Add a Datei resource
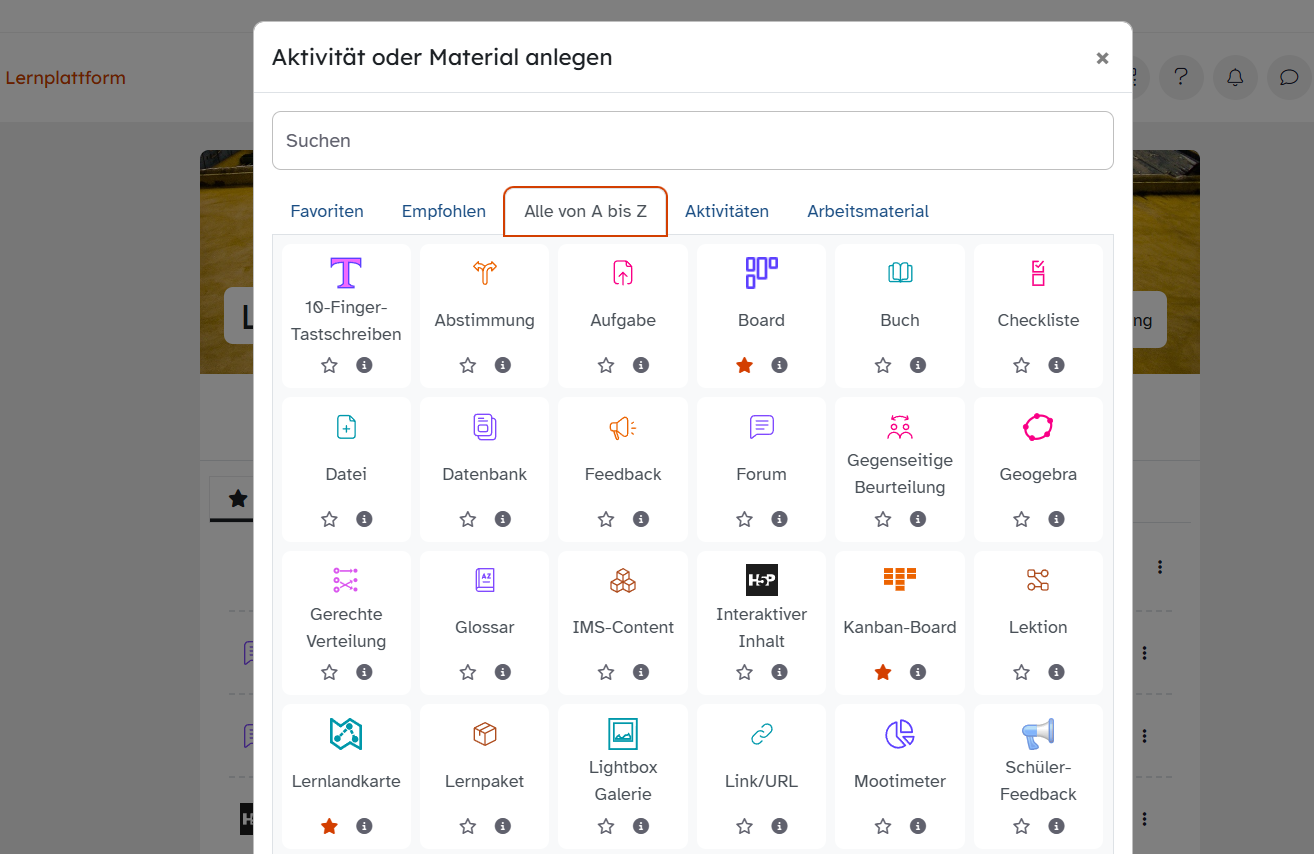Viewport: 1314px width, 854px height. [346, 450]
